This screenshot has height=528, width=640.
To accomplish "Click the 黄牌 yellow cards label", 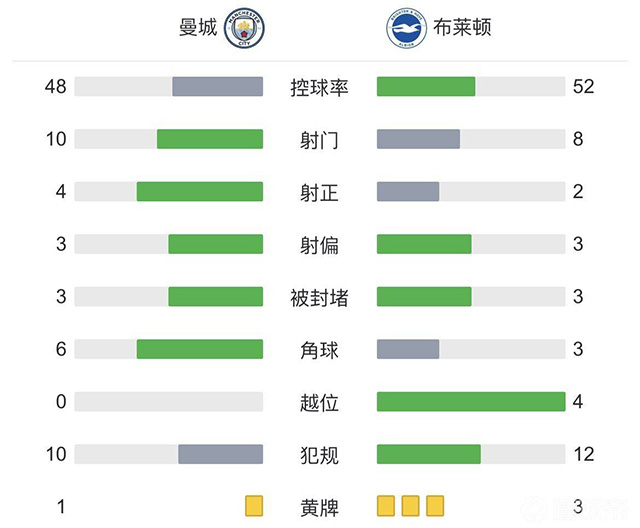I will point(319,507).
